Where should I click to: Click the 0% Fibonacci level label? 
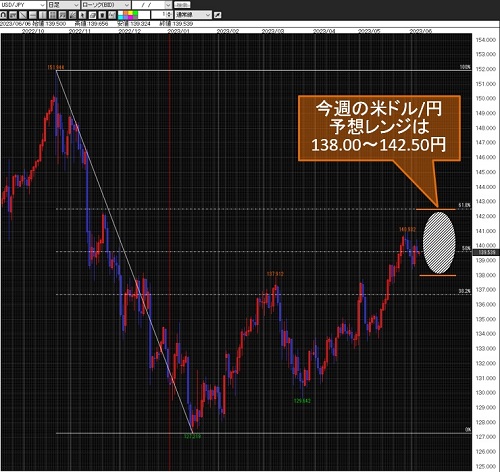468,430
